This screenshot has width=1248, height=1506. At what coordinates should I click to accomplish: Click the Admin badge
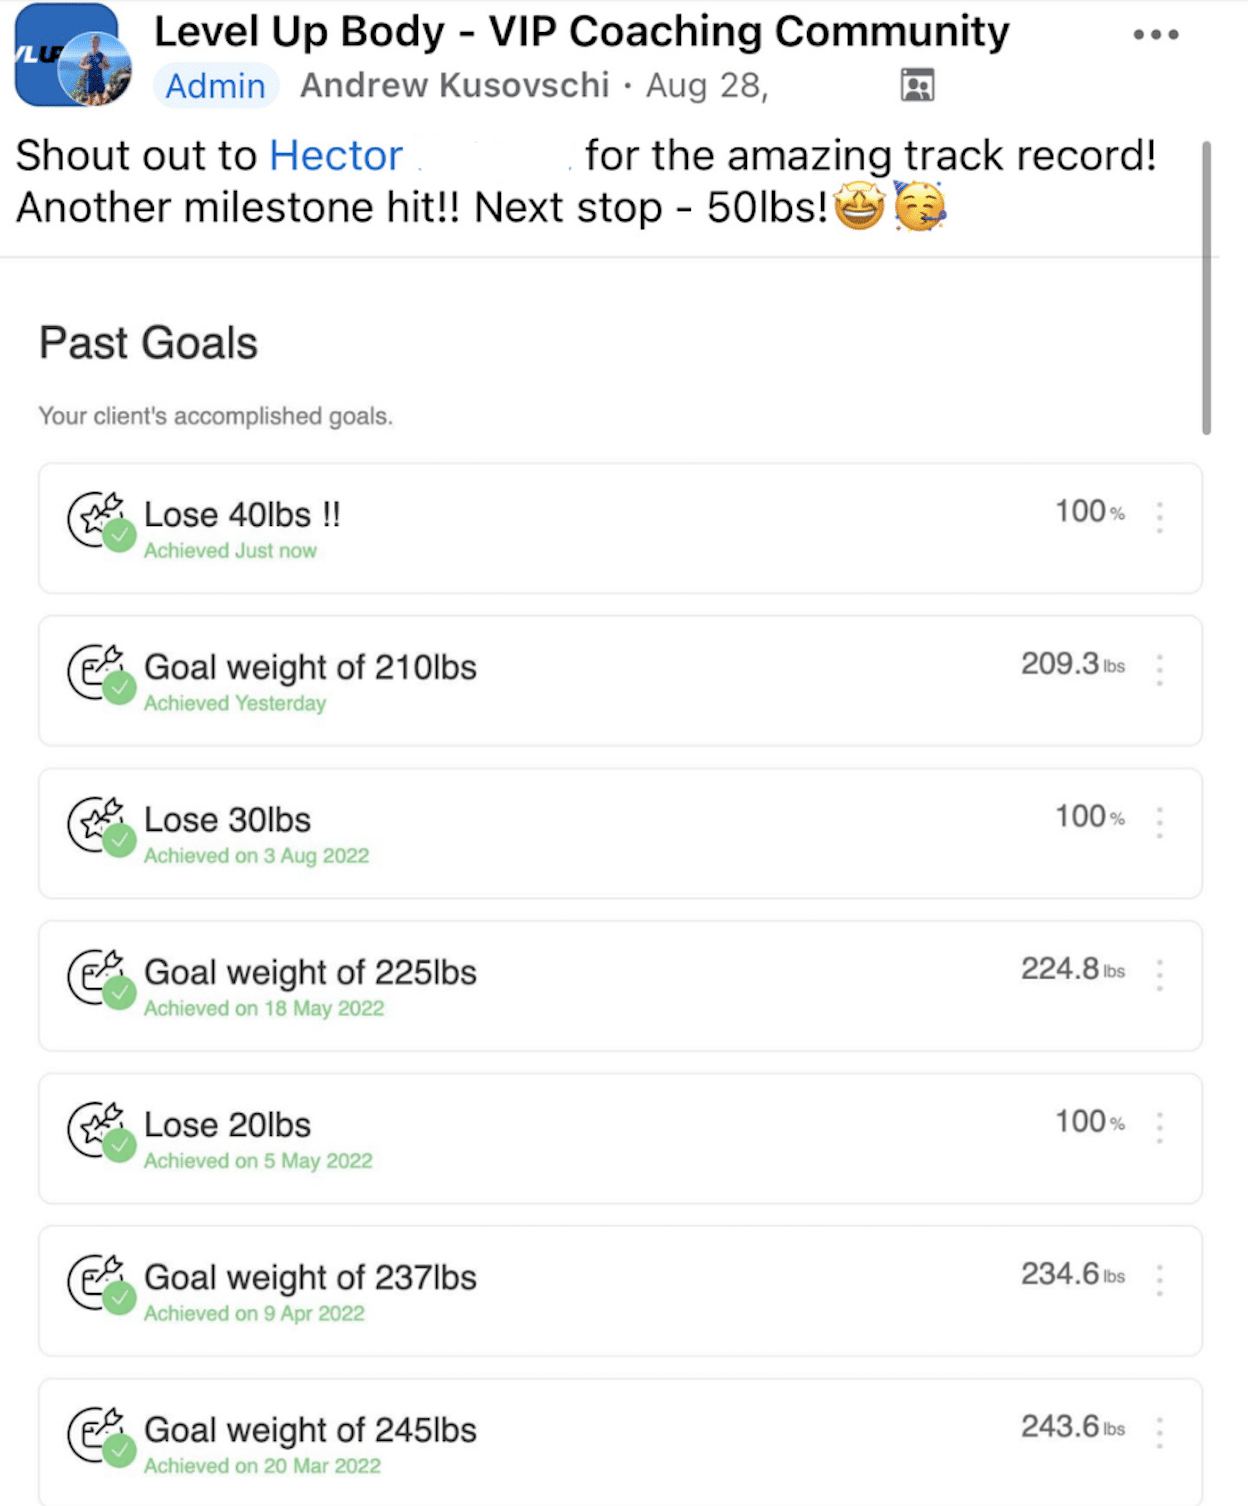215,86
